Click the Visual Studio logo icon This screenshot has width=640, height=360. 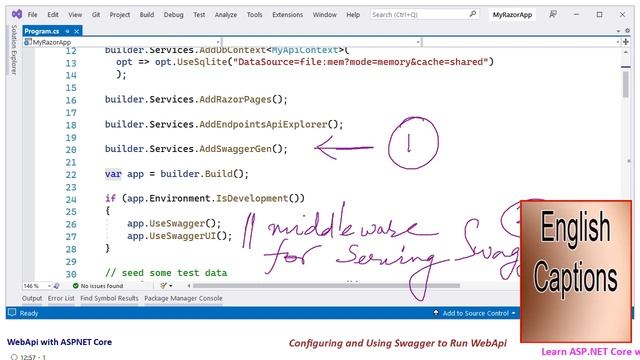pyautogui.click(x=17, y=14)
